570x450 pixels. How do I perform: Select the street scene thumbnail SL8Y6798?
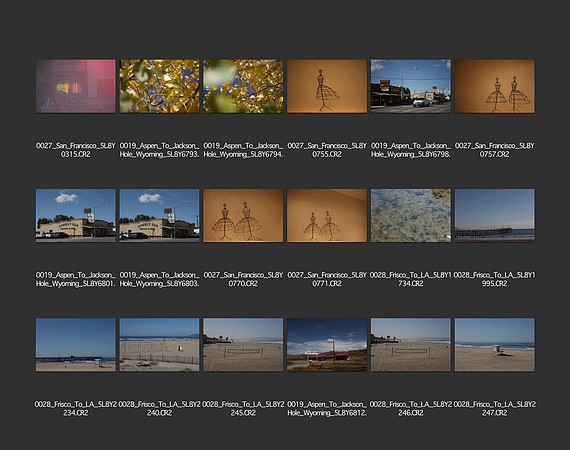(x=411, y=87)
